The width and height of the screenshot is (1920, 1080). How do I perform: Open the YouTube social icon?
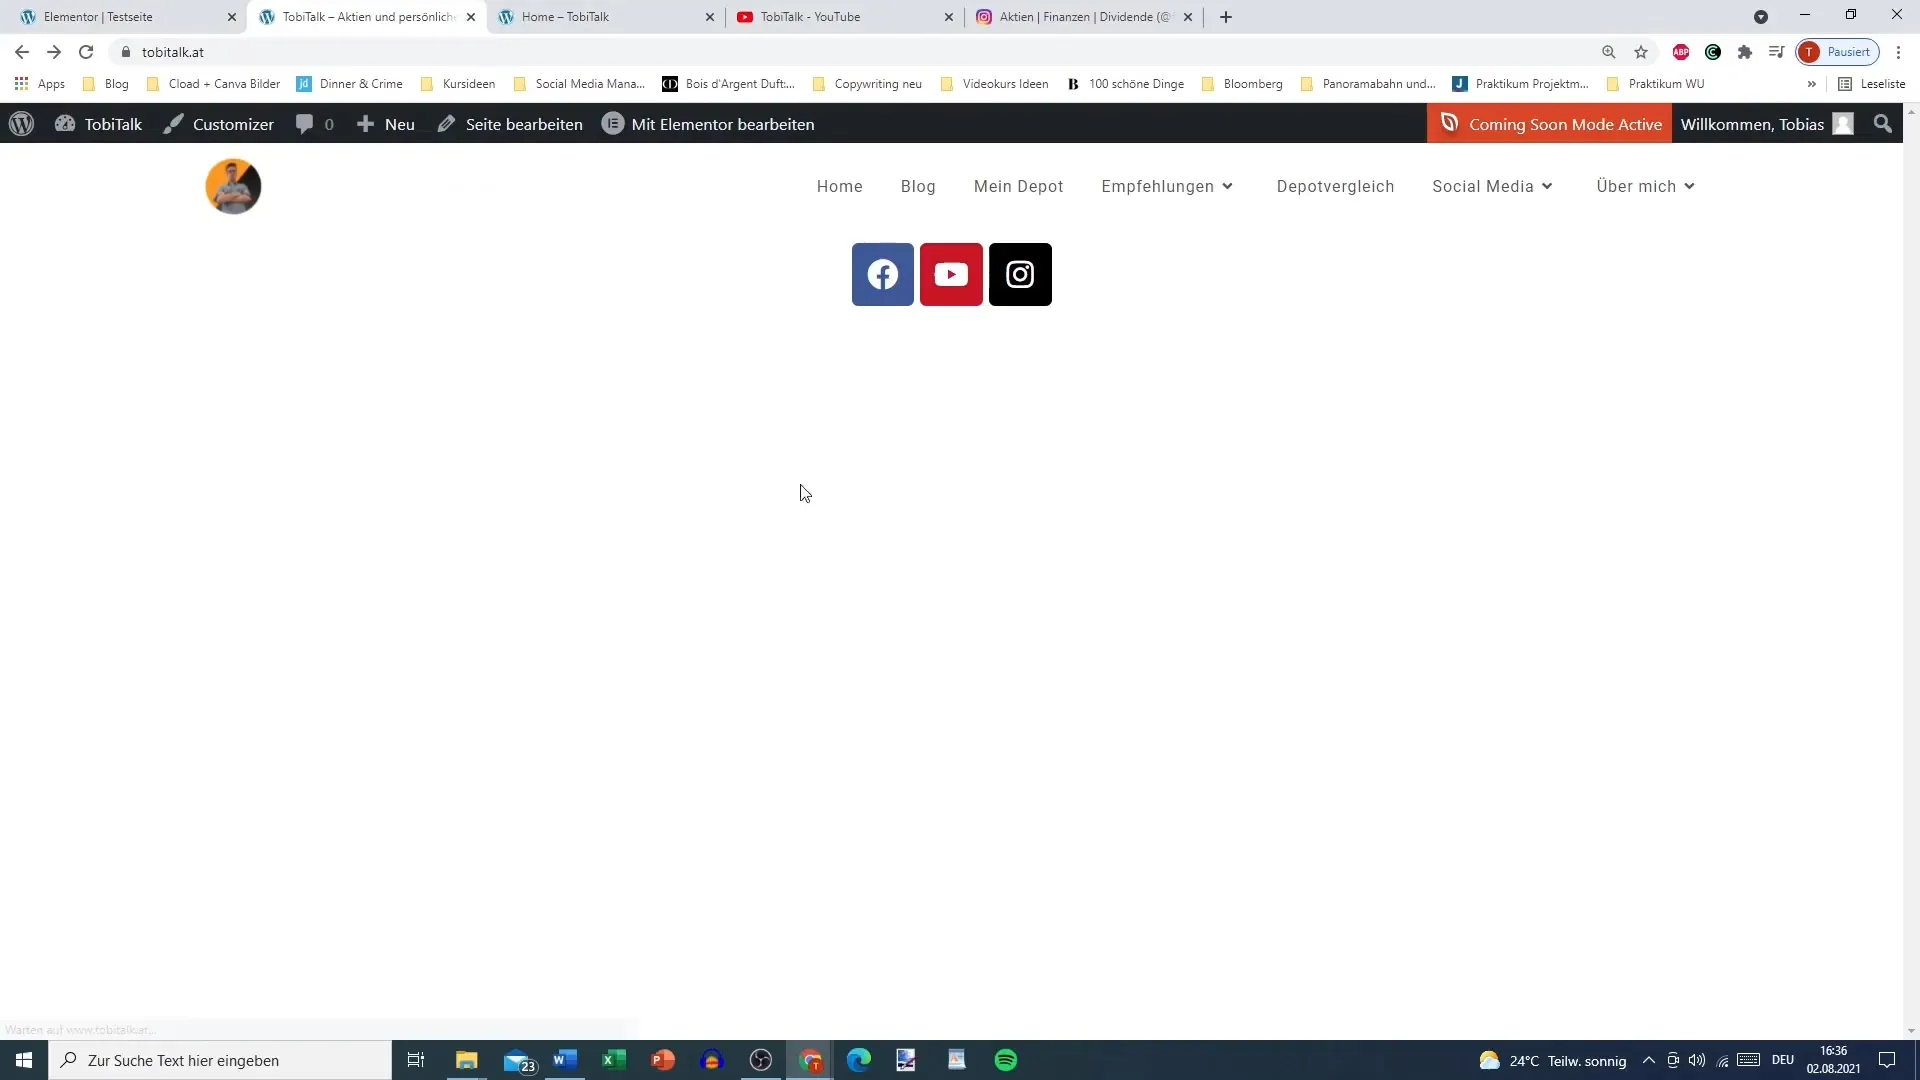[951, 274]
